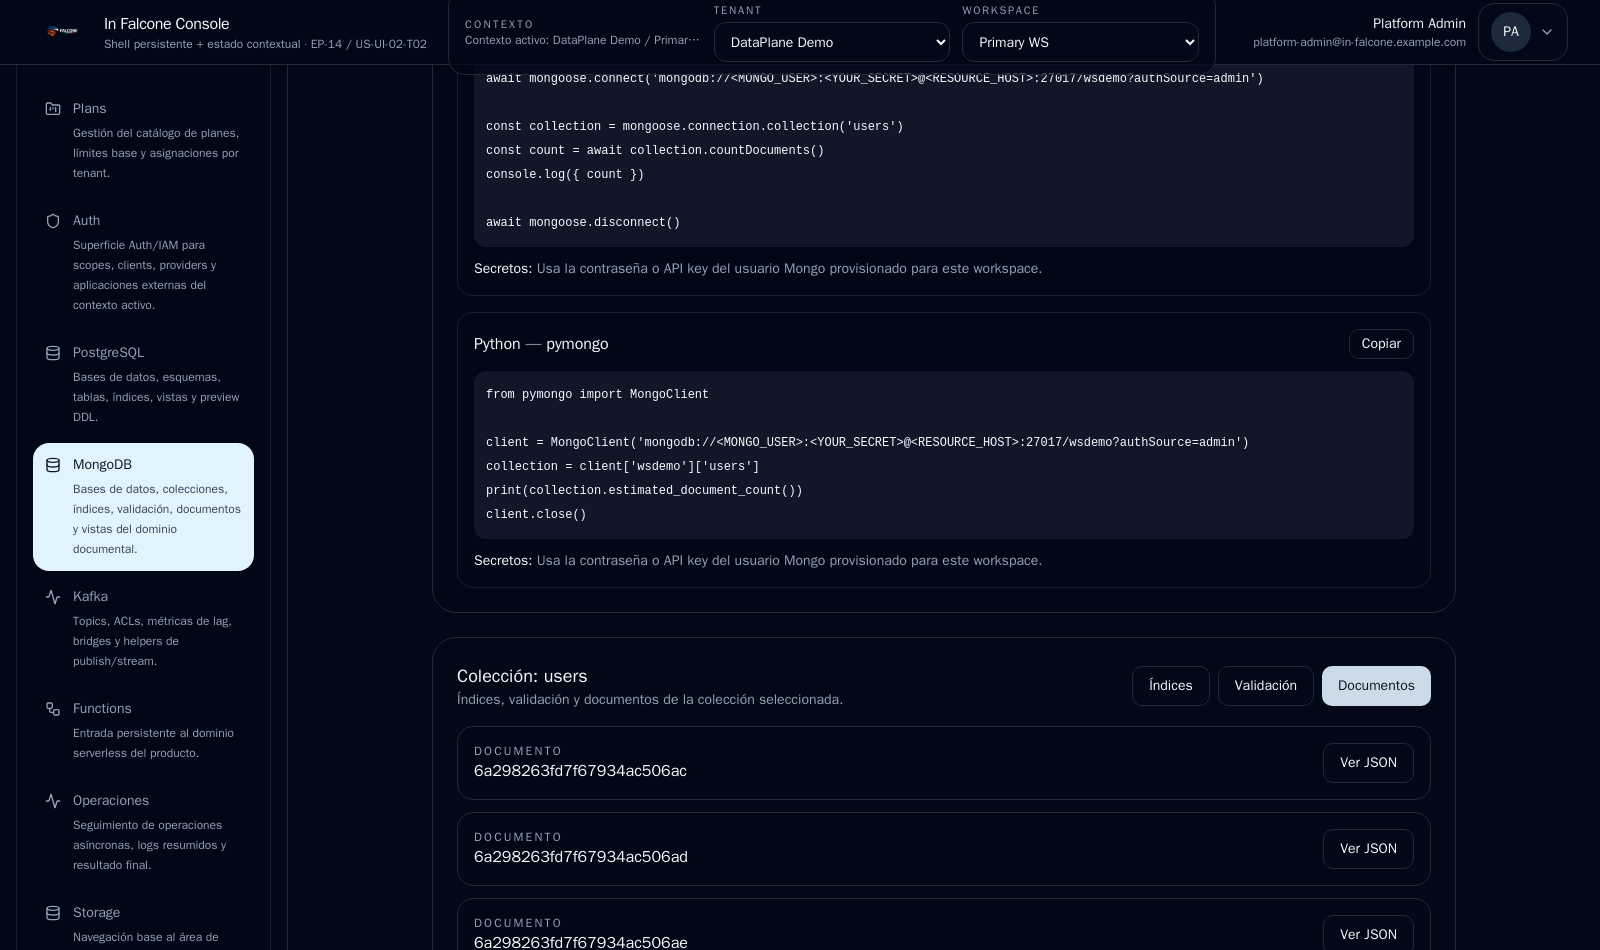Click document ID 6a298263fd7f67934ac506ad

point(581,857)
